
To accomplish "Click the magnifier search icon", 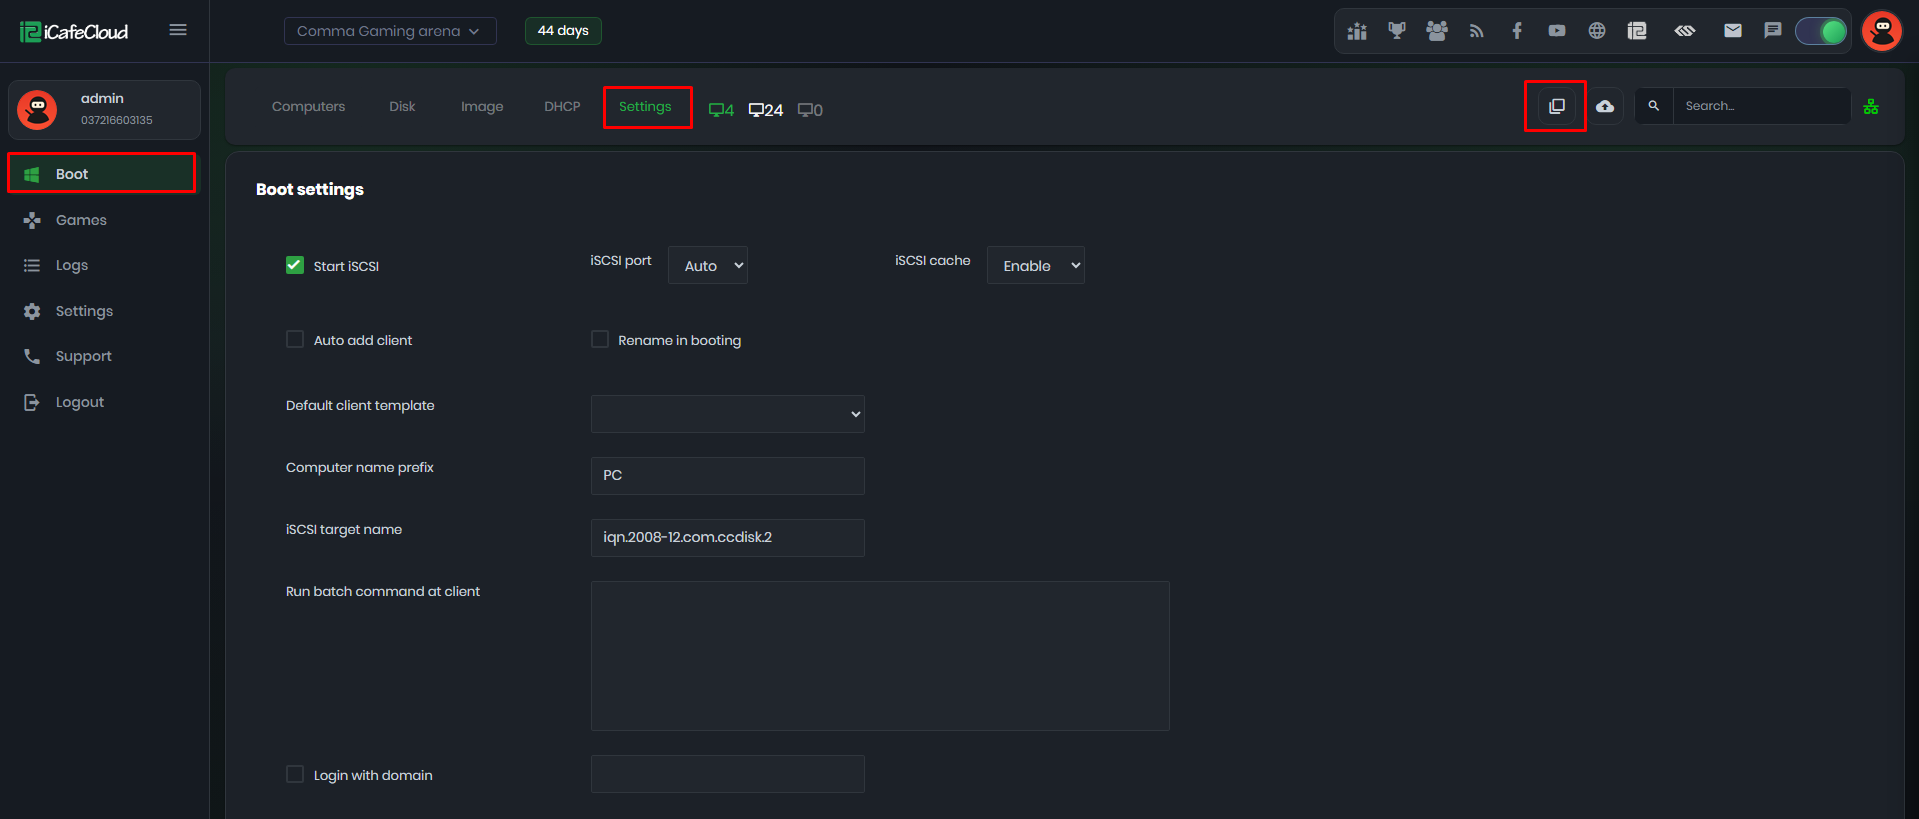I will (1654, 106).
